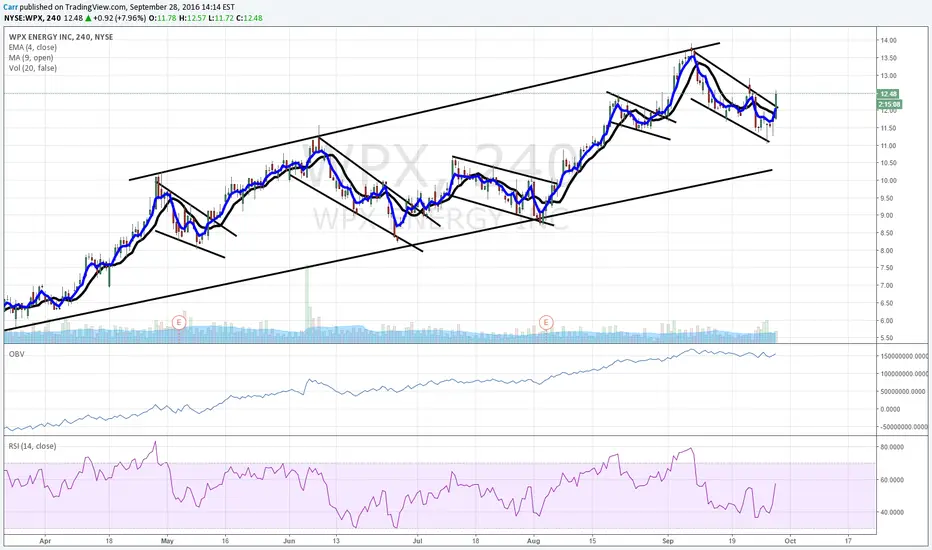932x550 pixels.
Task: Click the 13.50 price axis label
Action: pos(889,58)
